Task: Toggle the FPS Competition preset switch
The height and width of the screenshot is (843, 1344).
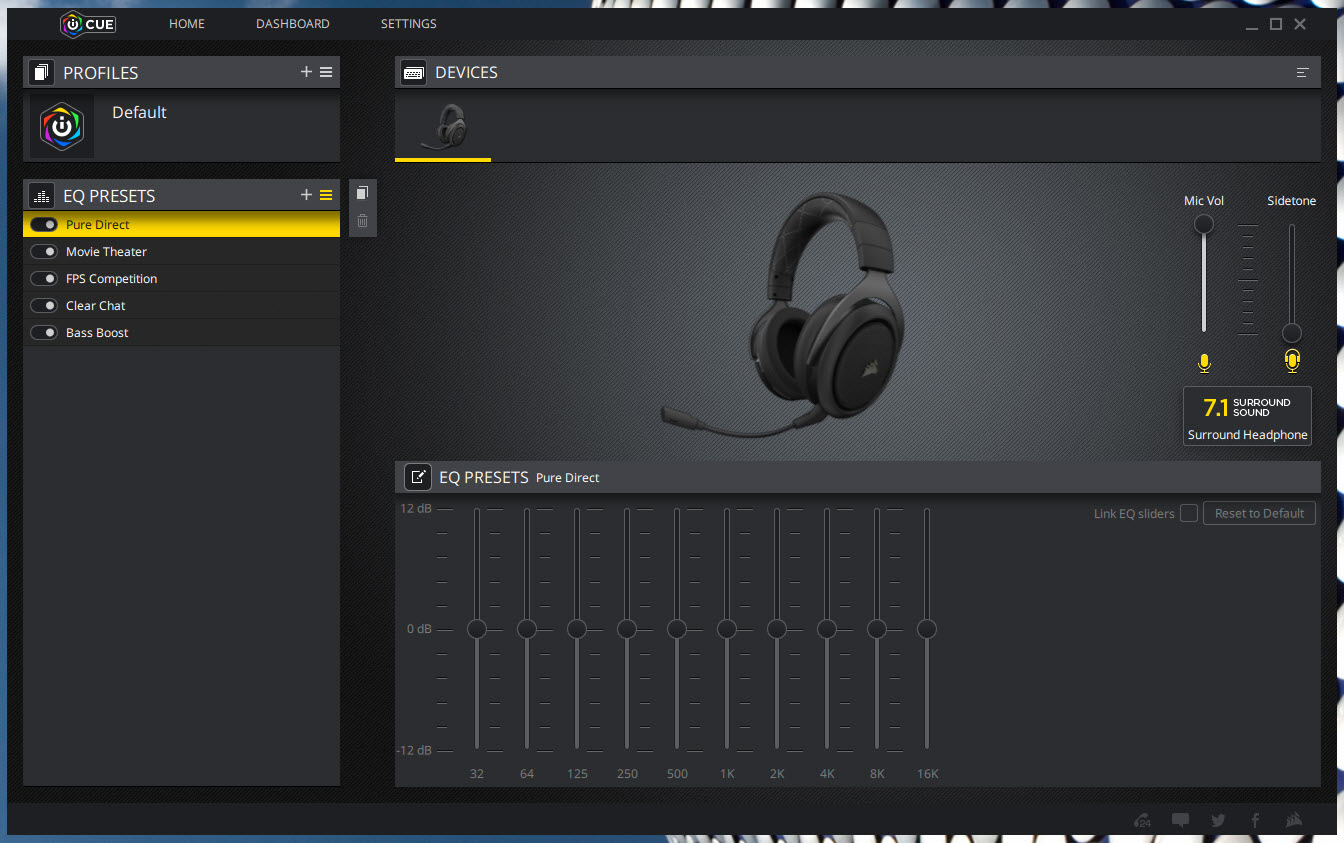Action: point(44,279)
